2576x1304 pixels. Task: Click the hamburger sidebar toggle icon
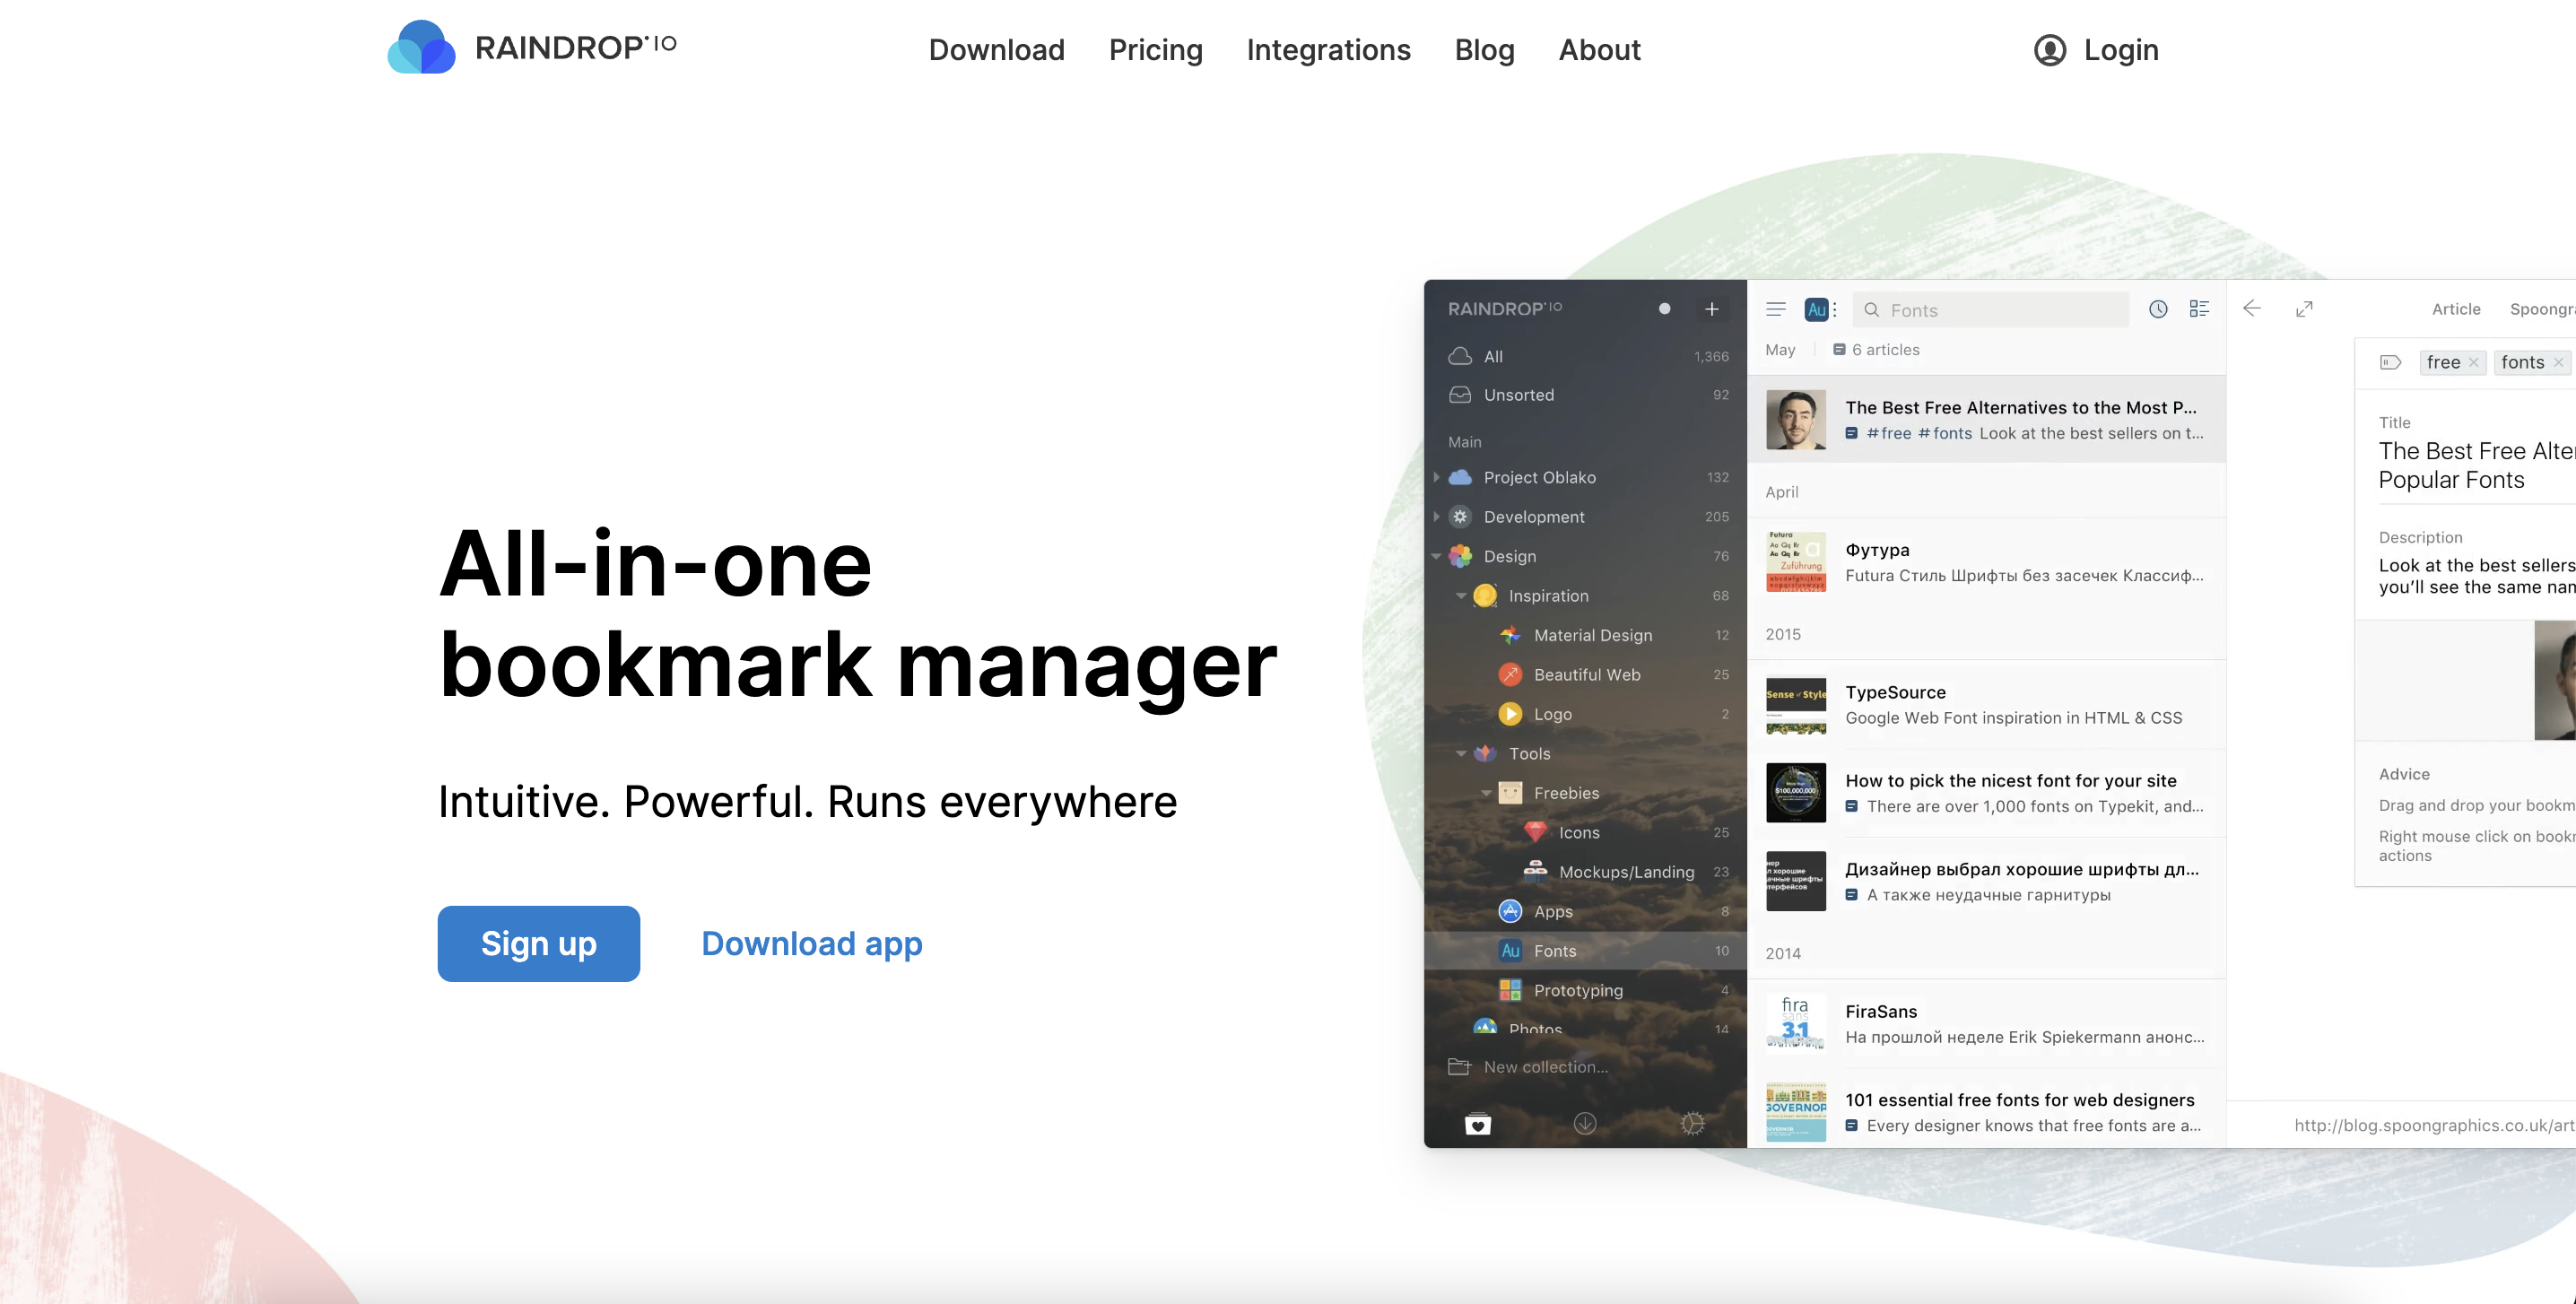[x=1776, y=309]
